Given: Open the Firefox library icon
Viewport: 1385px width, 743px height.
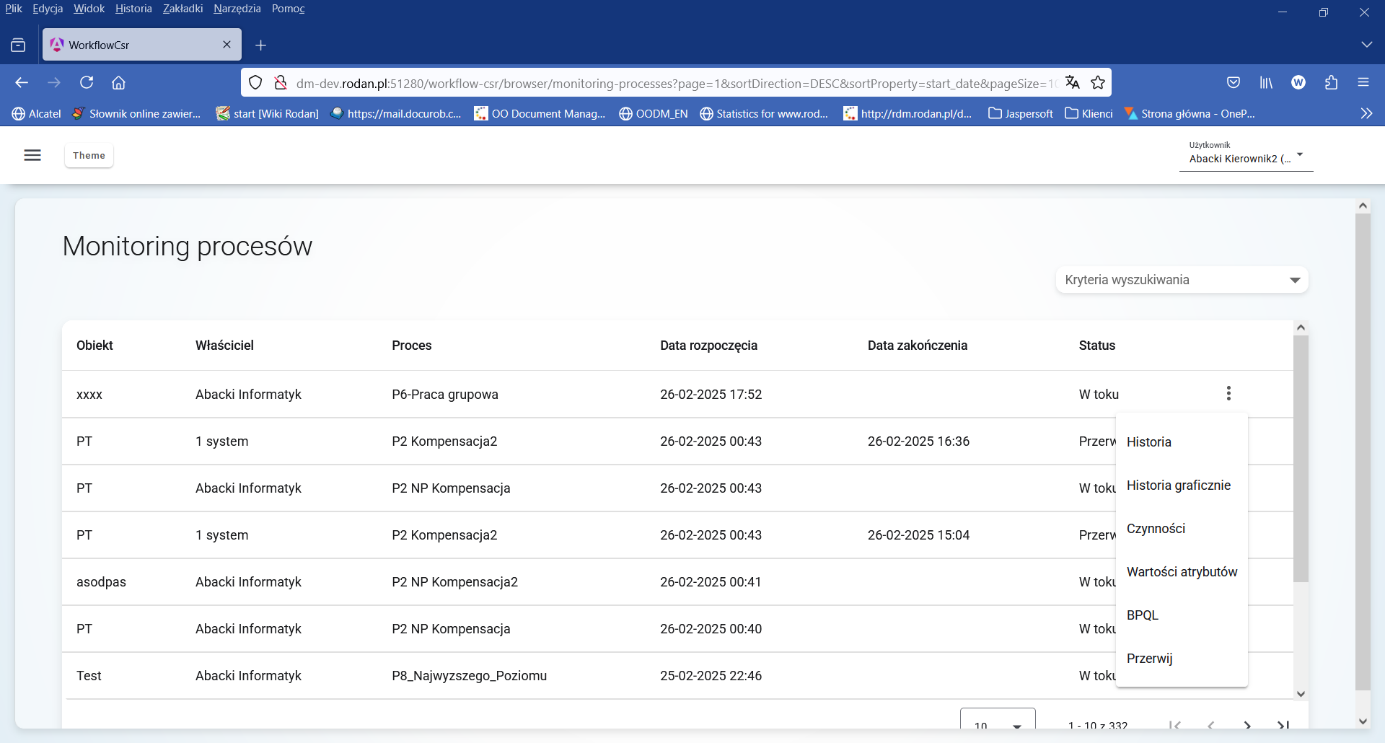Looking at the screenshot, I should tap(1266, 83).
